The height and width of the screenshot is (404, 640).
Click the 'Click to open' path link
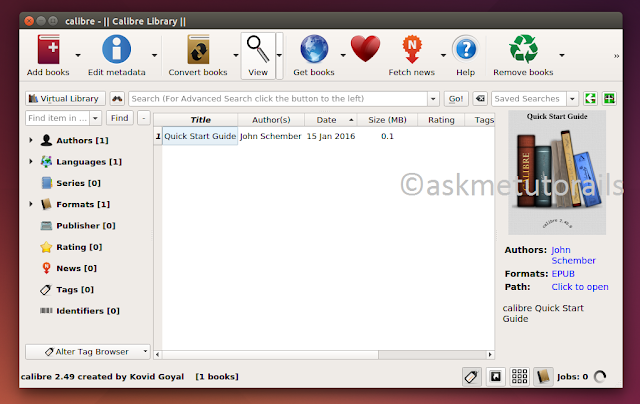click(580, 287)
